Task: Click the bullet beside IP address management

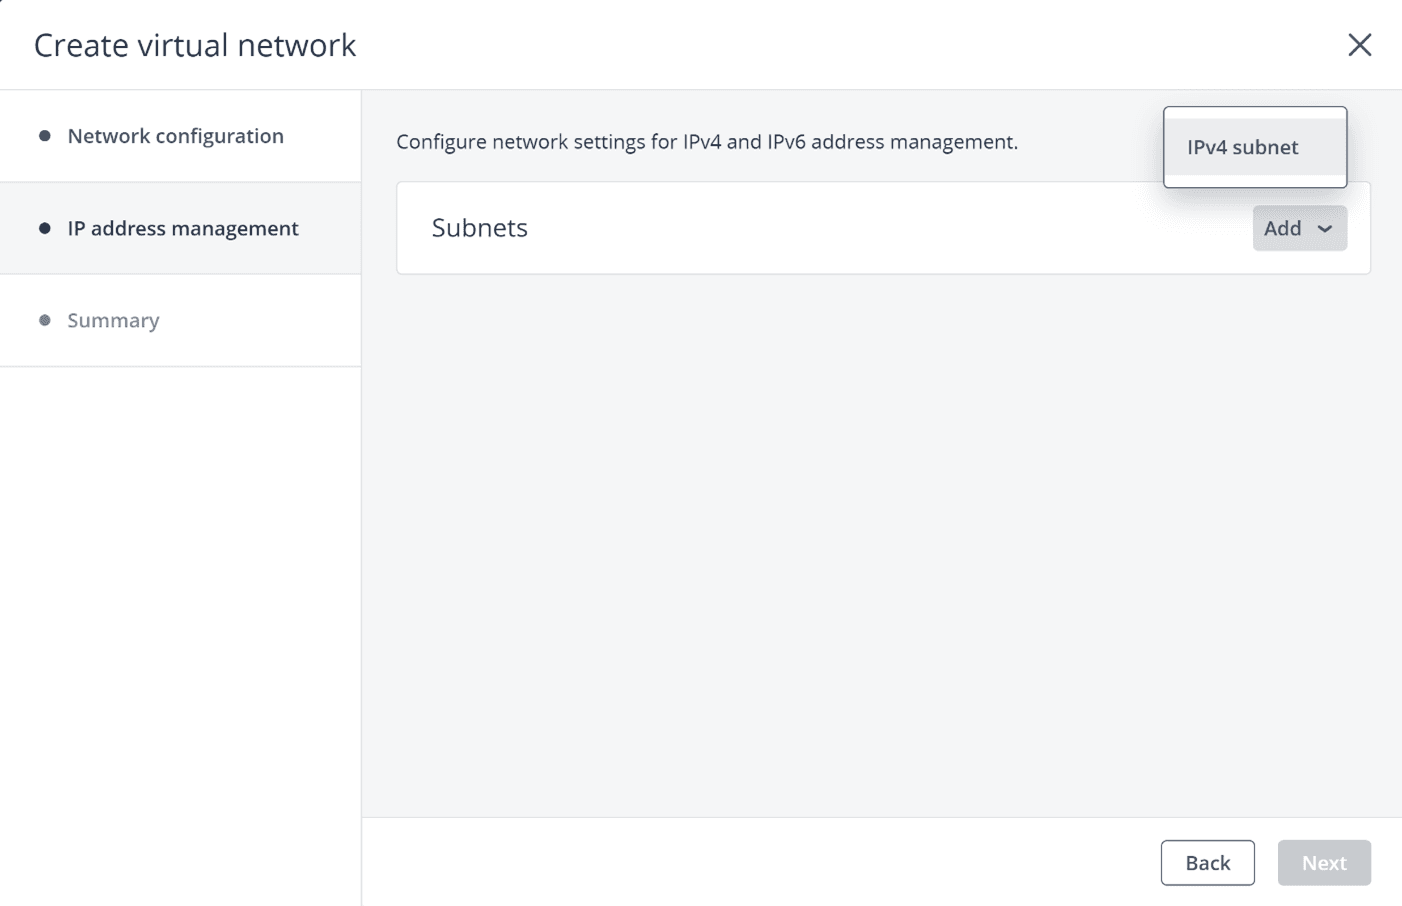Action: coord(45,228)
